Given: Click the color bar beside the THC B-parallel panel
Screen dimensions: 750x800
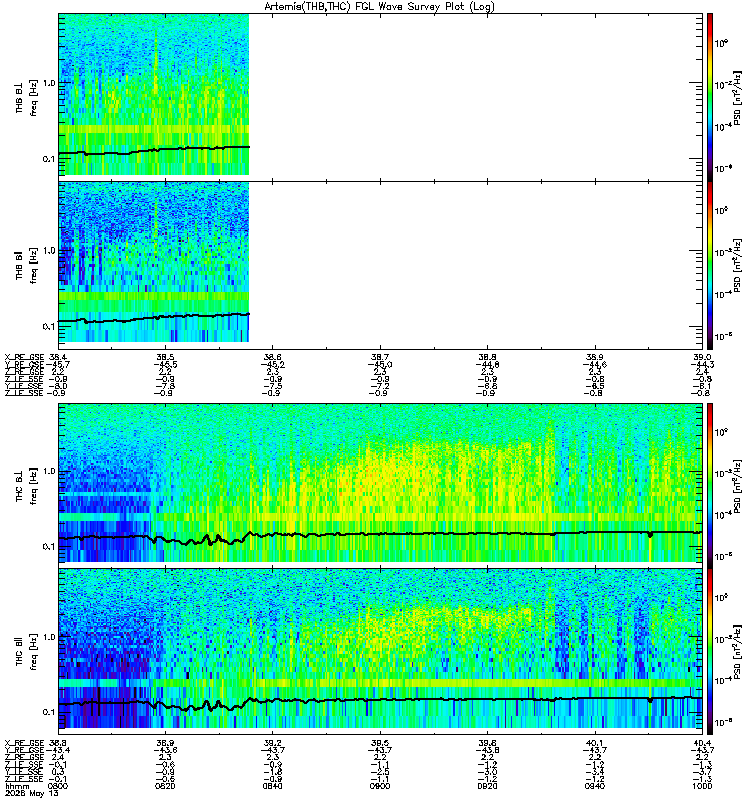Looking at the screenshot, I should click(710, 651).
